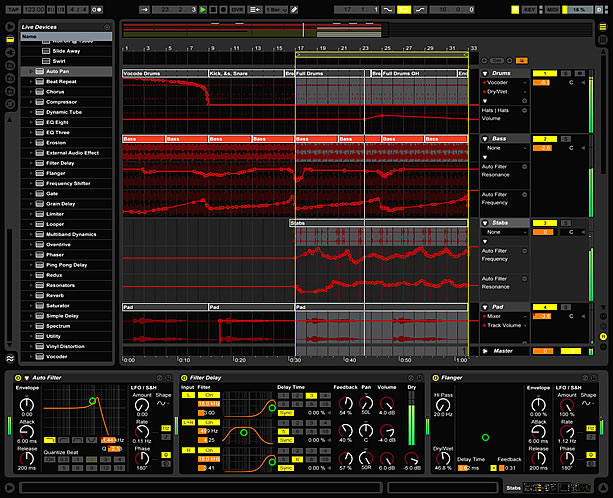Toggle Filter Delay device activator
This screenshot has height=498, width=613.
point(184,378)
